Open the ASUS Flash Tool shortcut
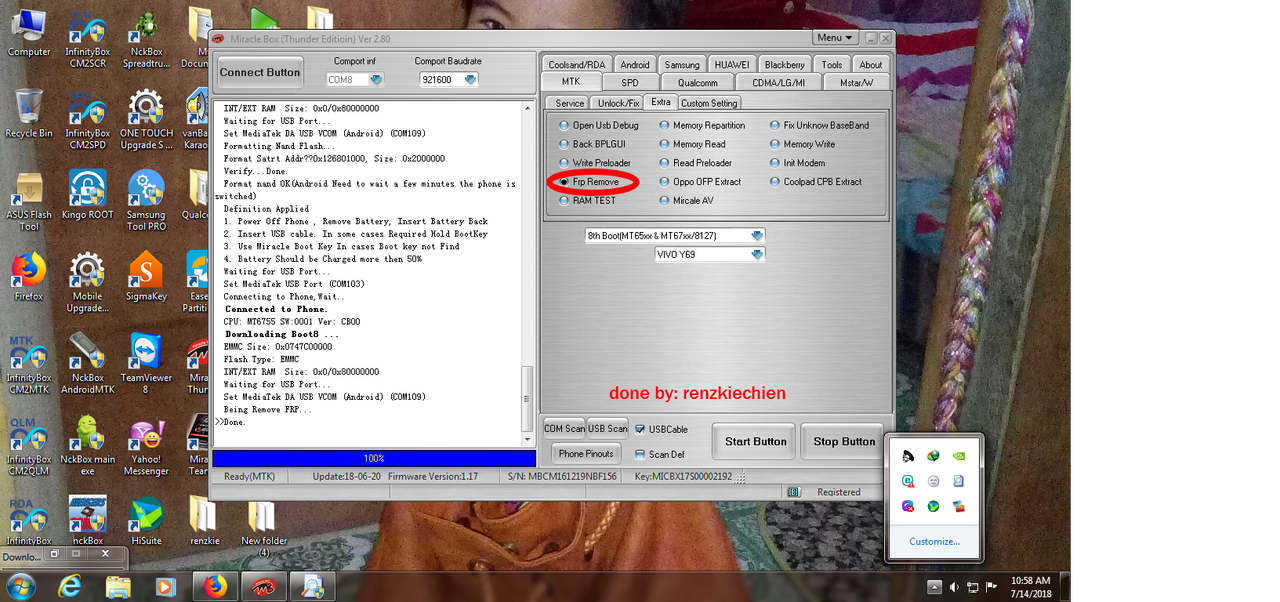The height and width of the screenshot is (602, 1280). click(x=29, y=201)
